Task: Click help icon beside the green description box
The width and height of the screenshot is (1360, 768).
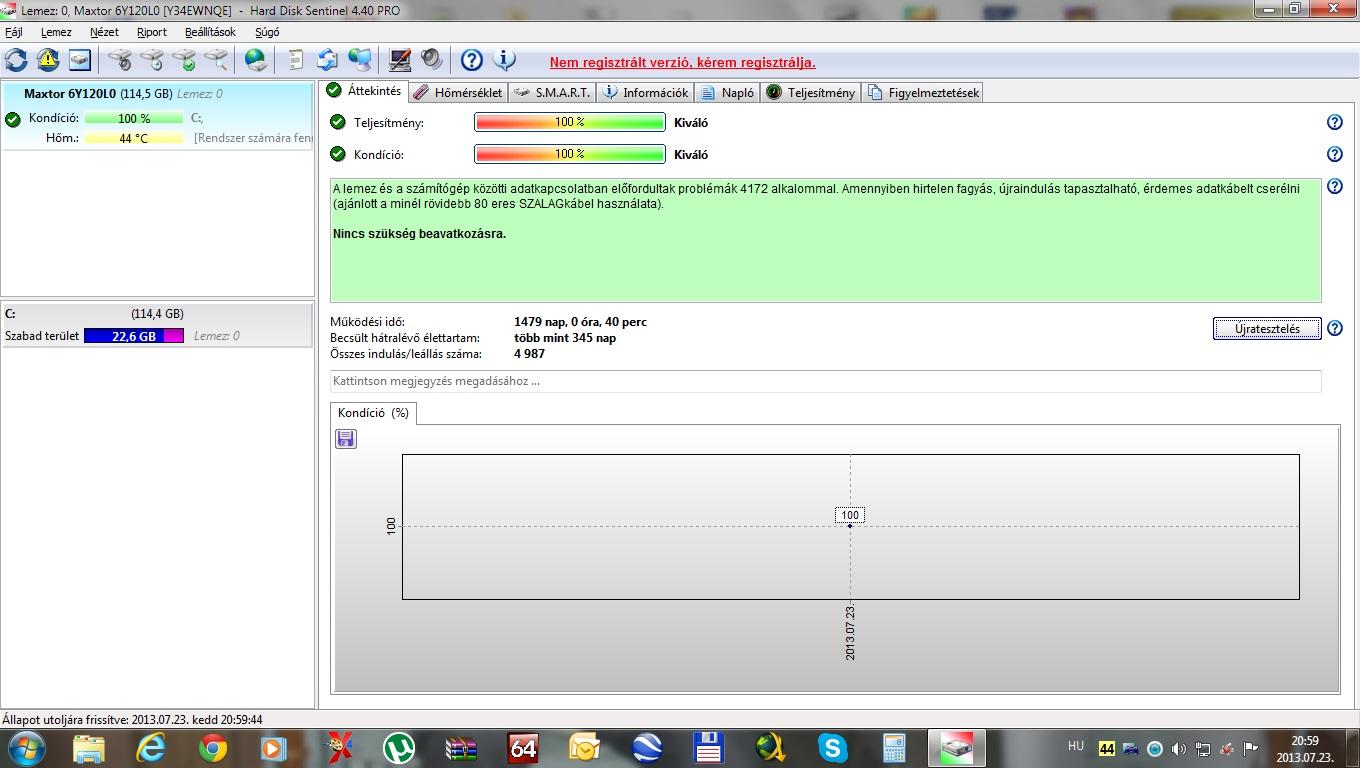Action: pos(1334,186)
